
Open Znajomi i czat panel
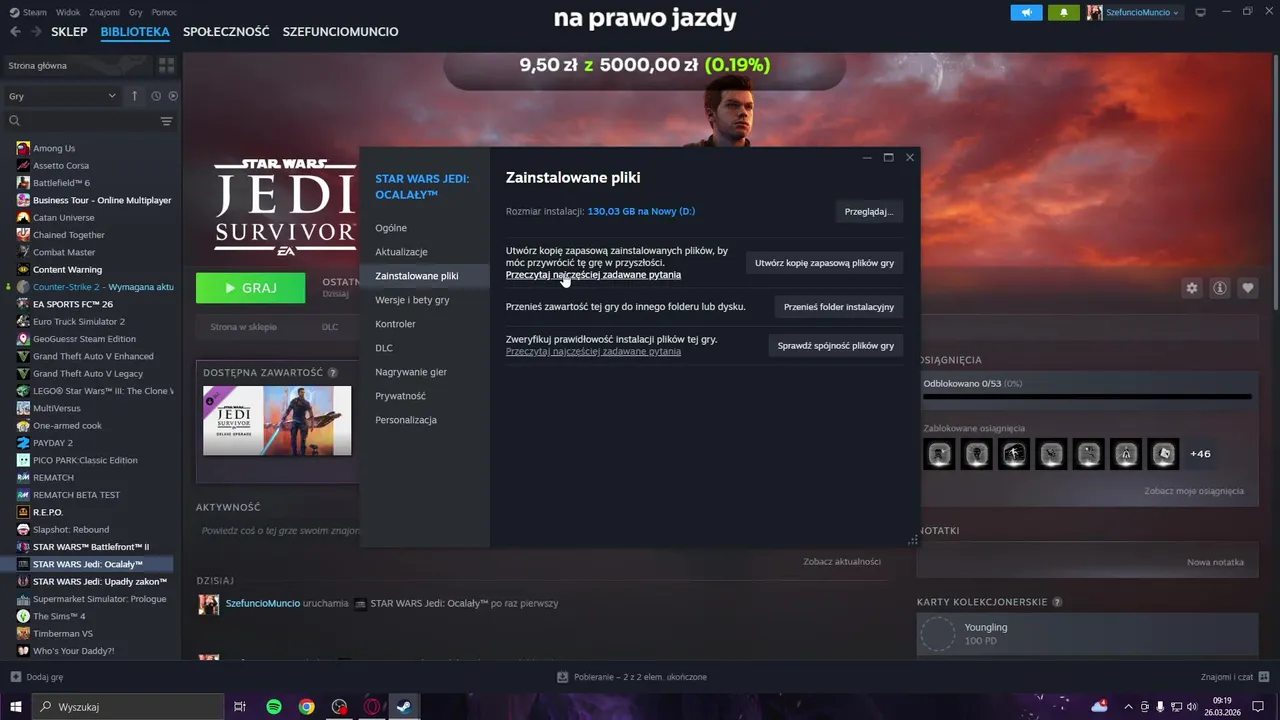point(1233,677)
